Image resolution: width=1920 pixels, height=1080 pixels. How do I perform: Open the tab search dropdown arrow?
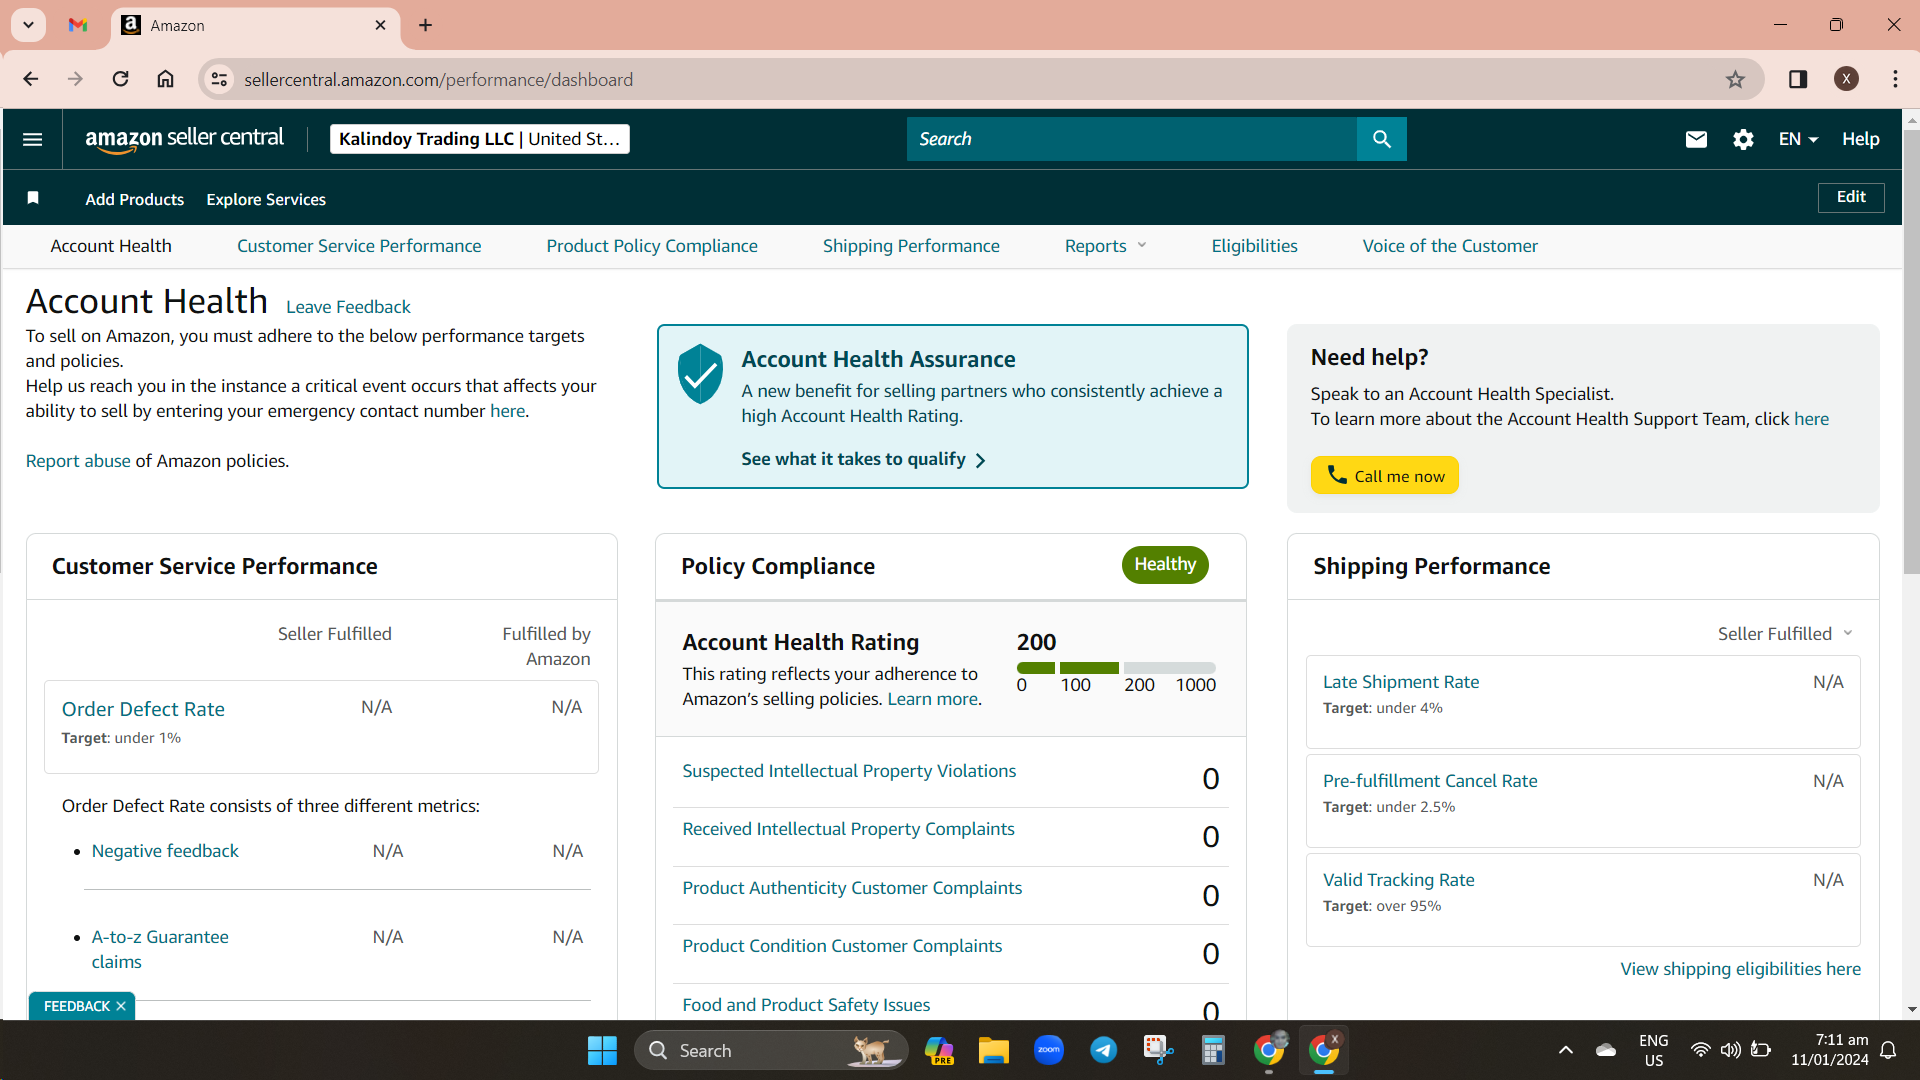(28, 25)
